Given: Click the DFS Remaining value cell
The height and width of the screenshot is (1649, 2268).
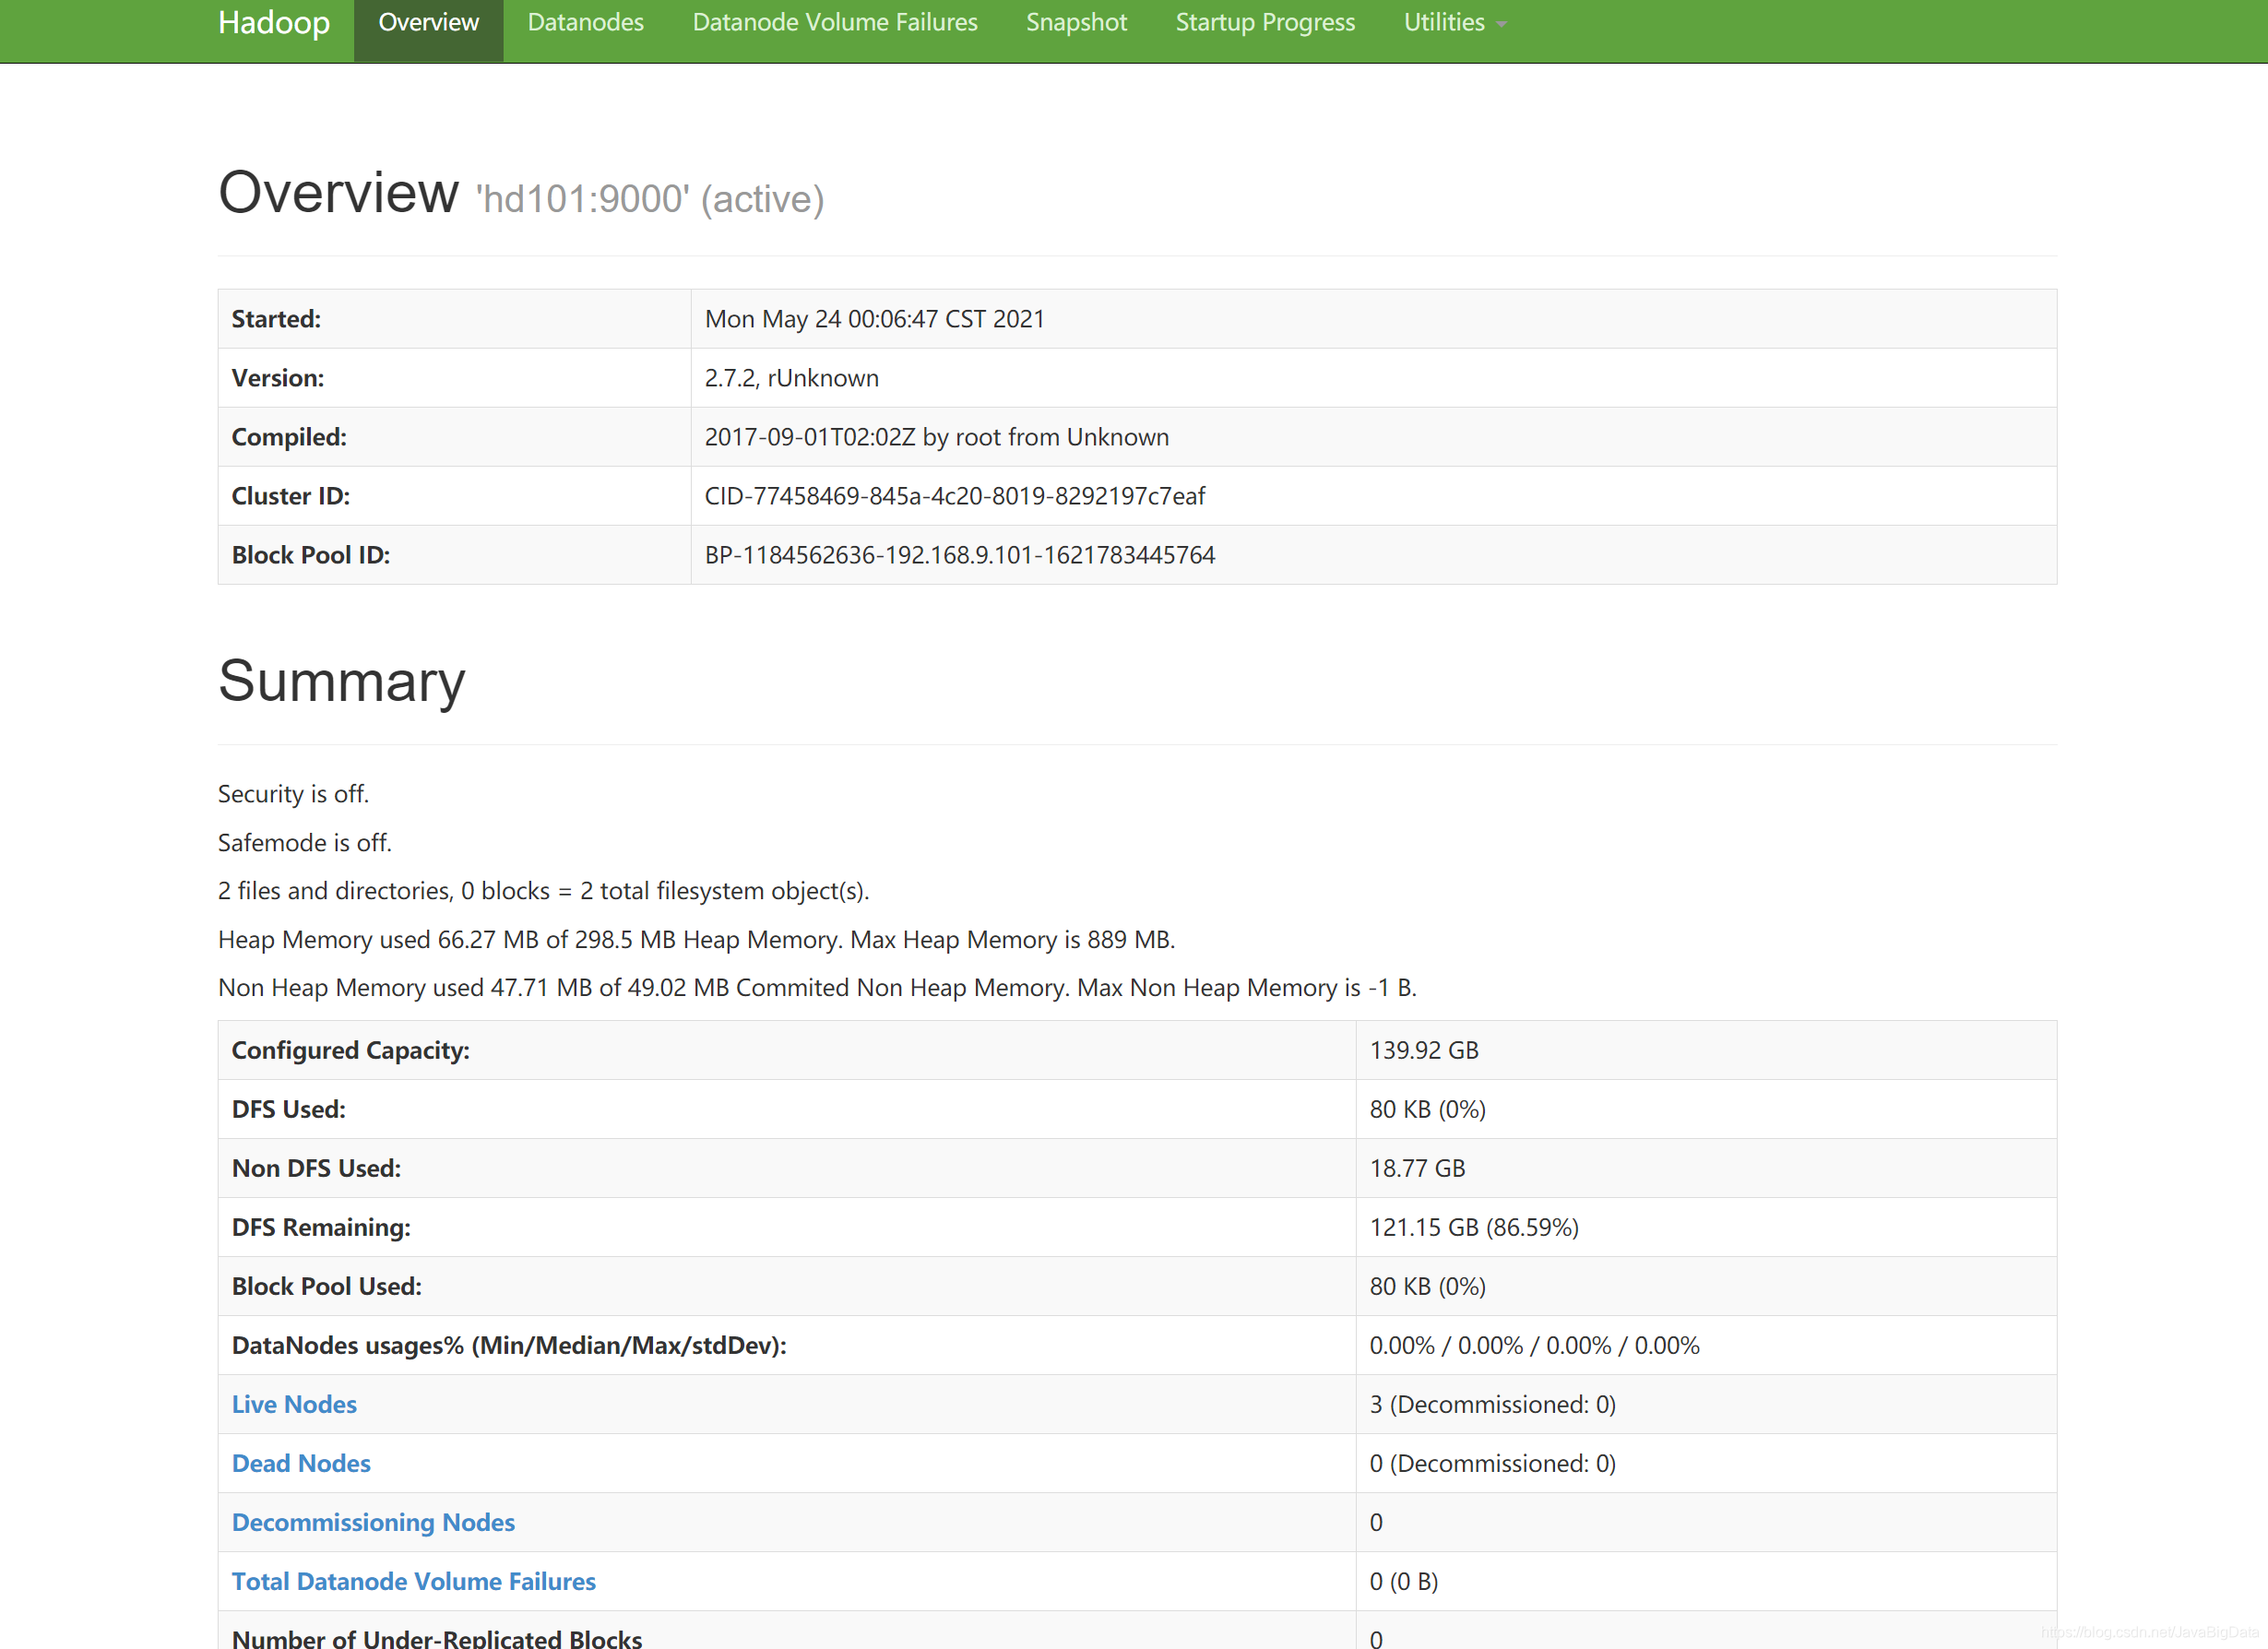Looking at the screenshot, I should point(1473,1227).
